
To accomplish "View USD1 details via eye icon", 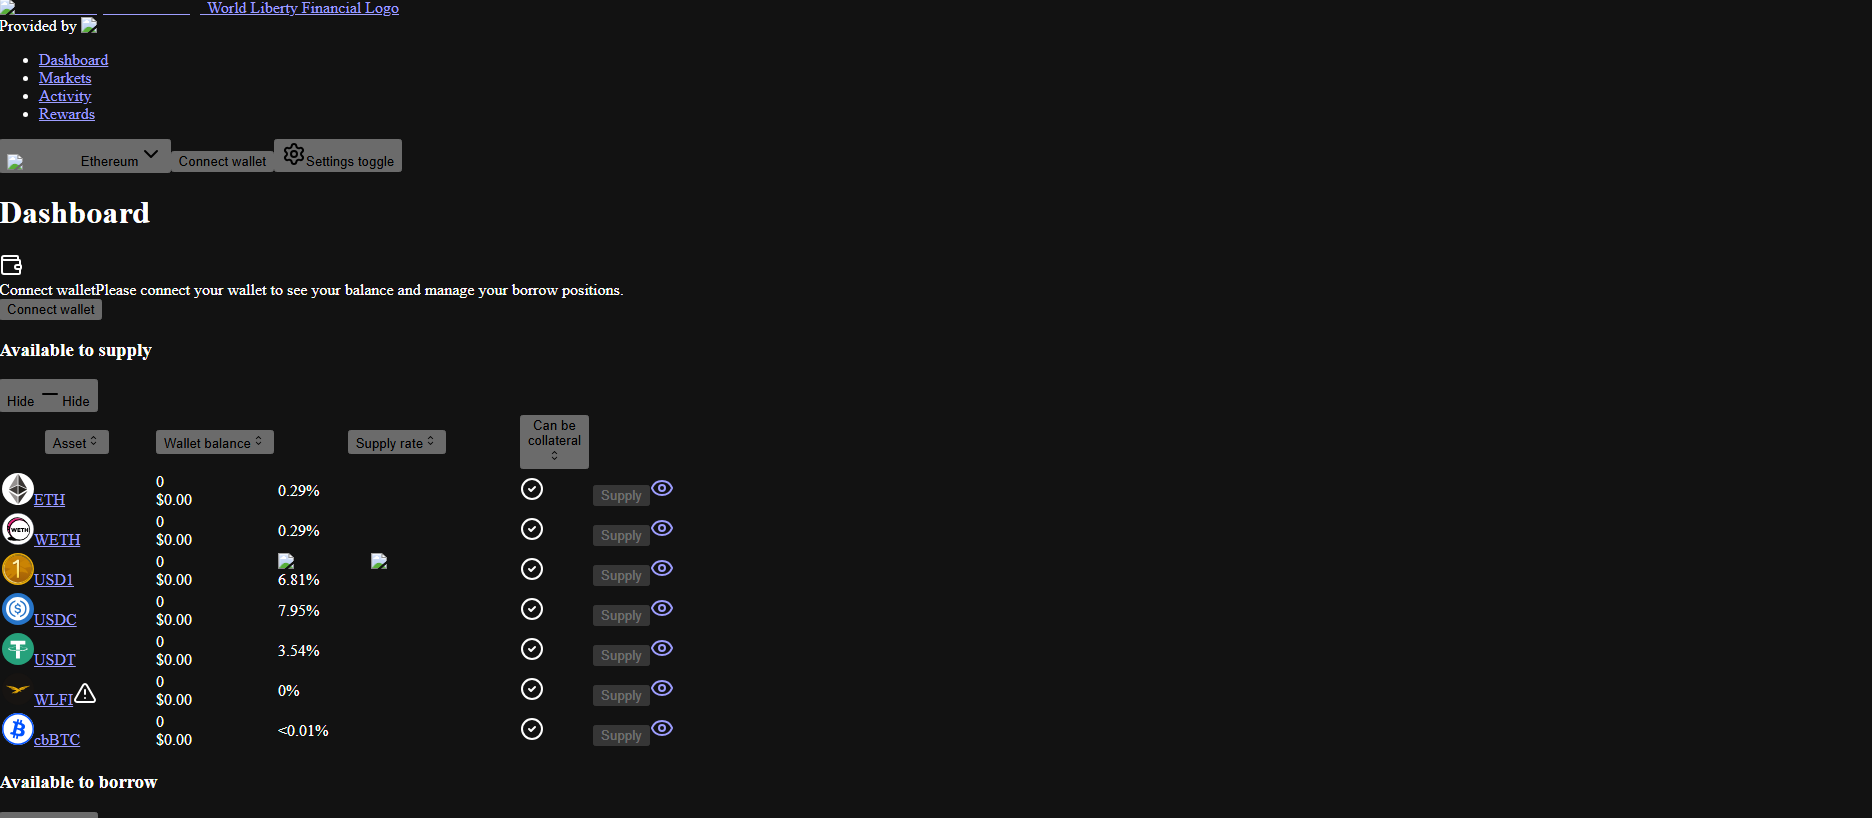I will pyautogui.click(x=662, y=568).
